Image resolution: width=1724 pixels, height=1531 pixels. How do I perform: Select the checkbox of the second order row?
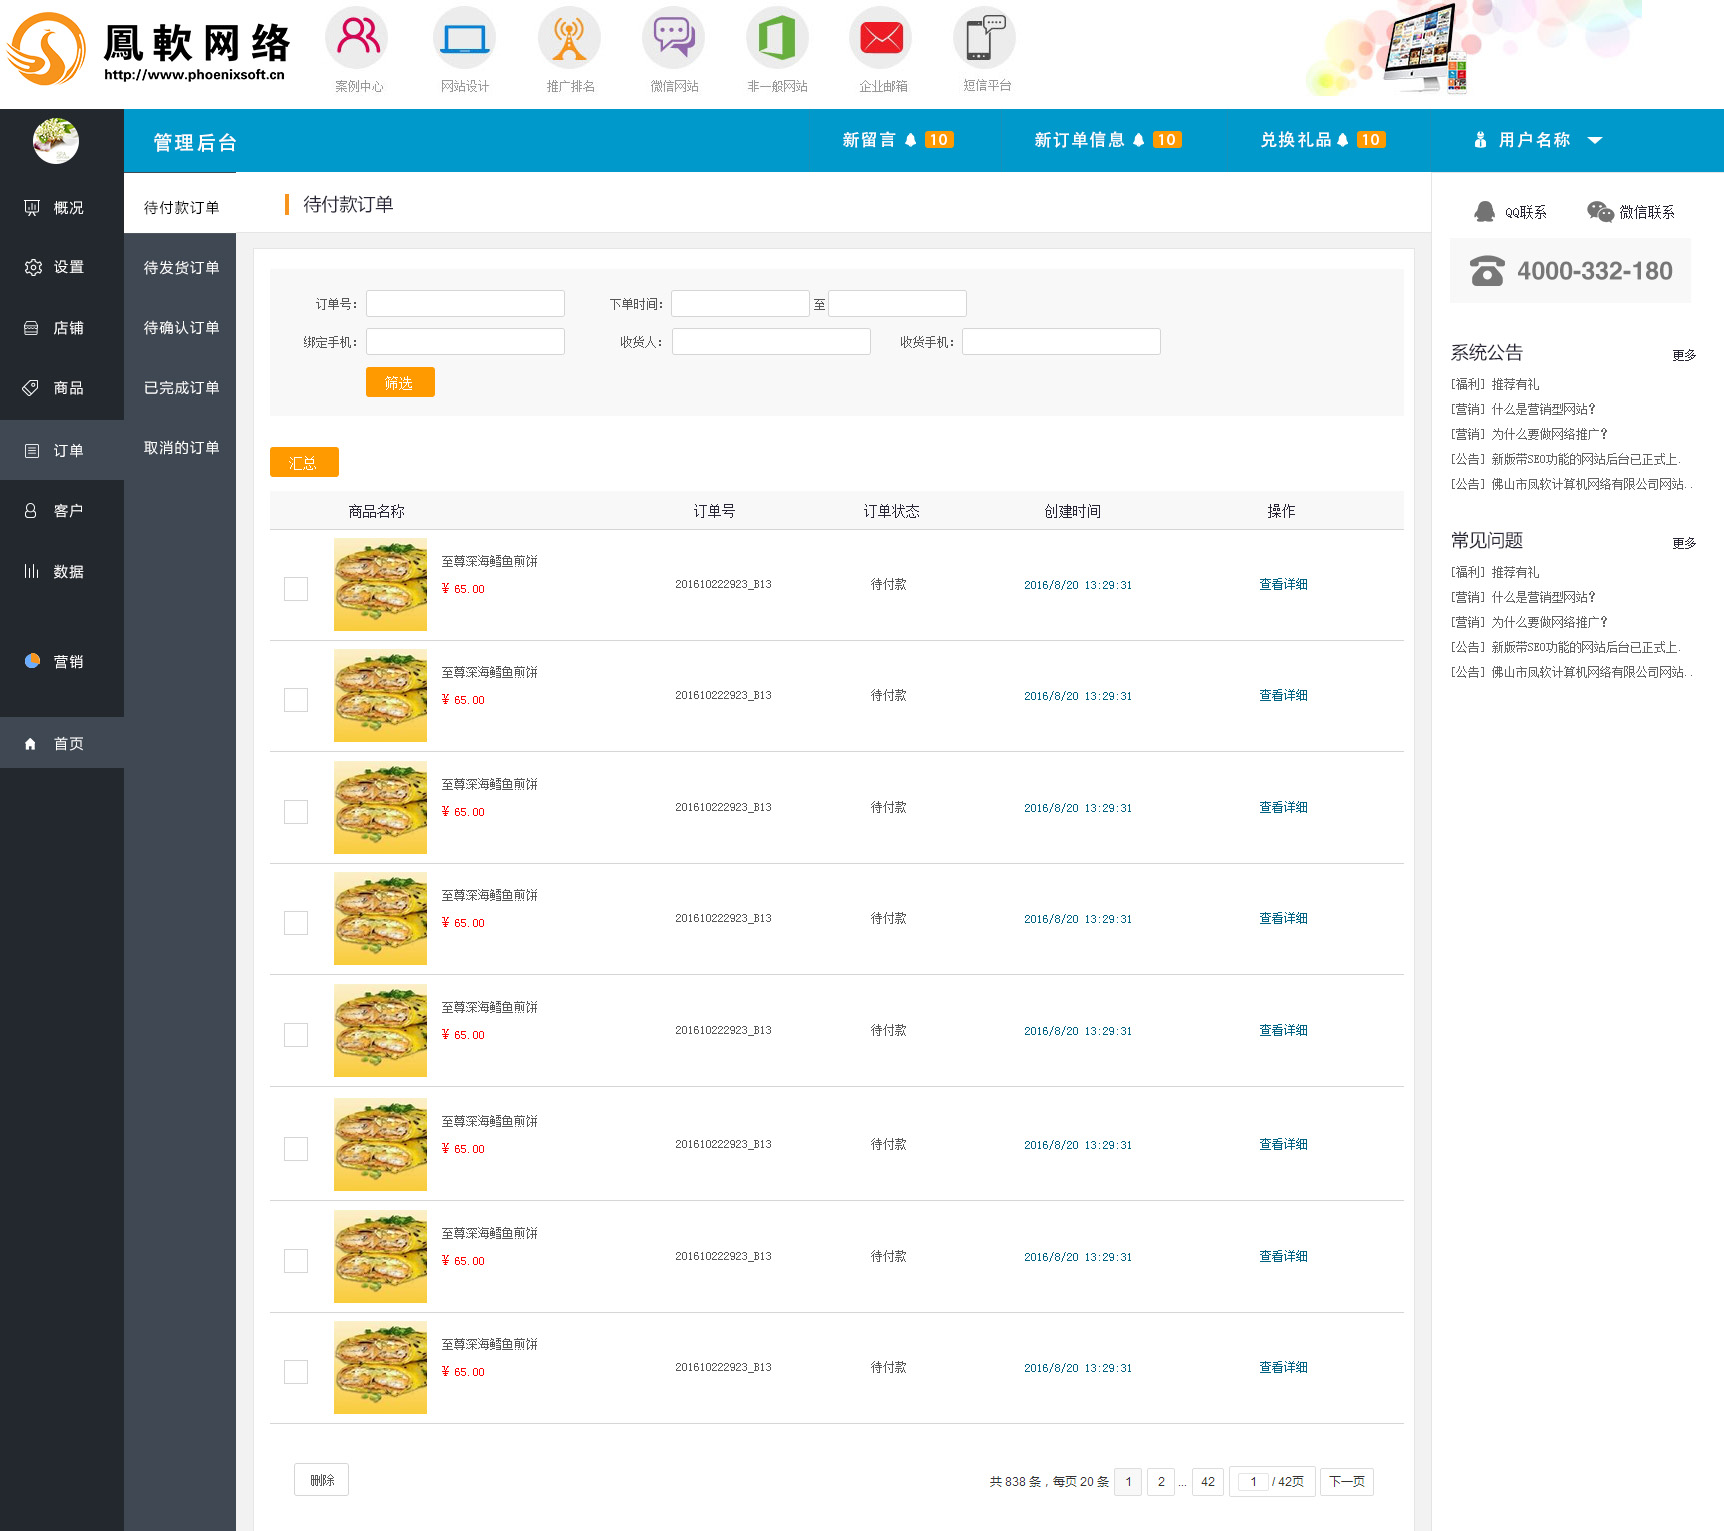296,700
